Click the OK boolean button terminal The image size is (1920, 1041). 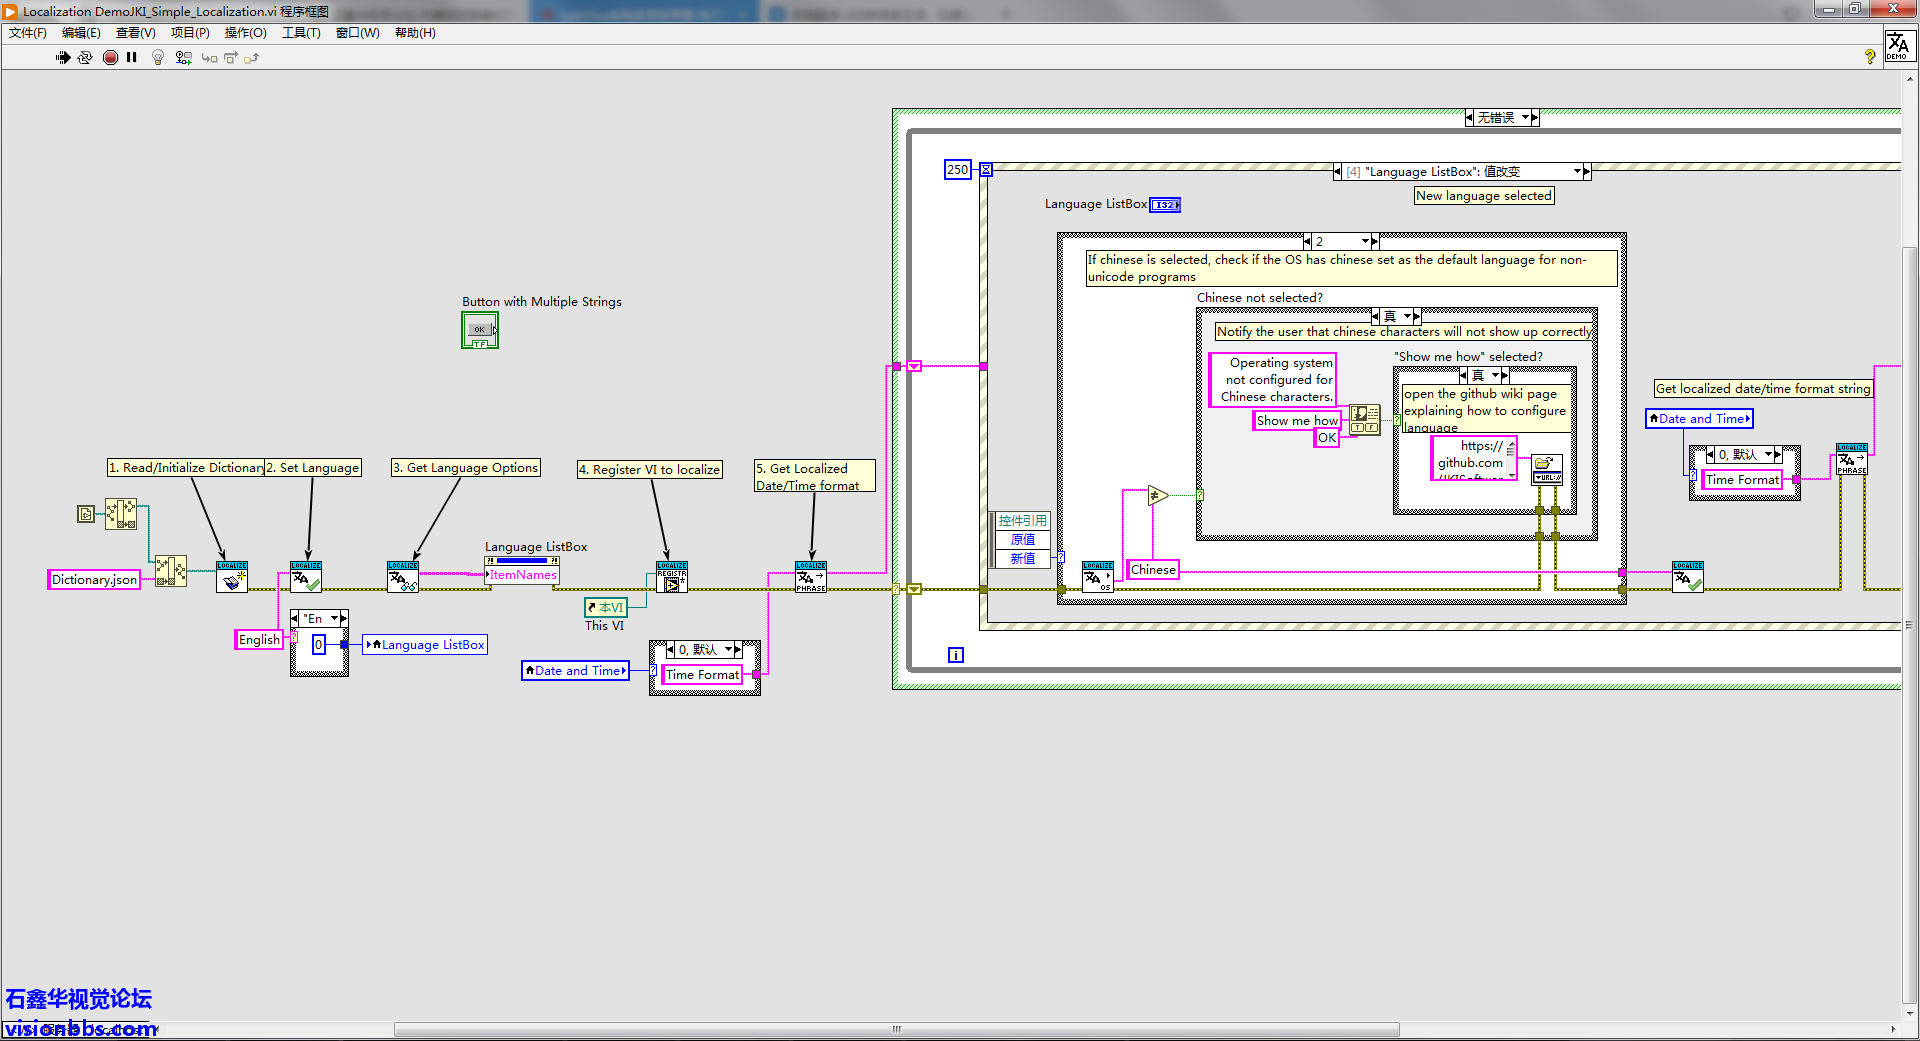[x=480, y=330]
